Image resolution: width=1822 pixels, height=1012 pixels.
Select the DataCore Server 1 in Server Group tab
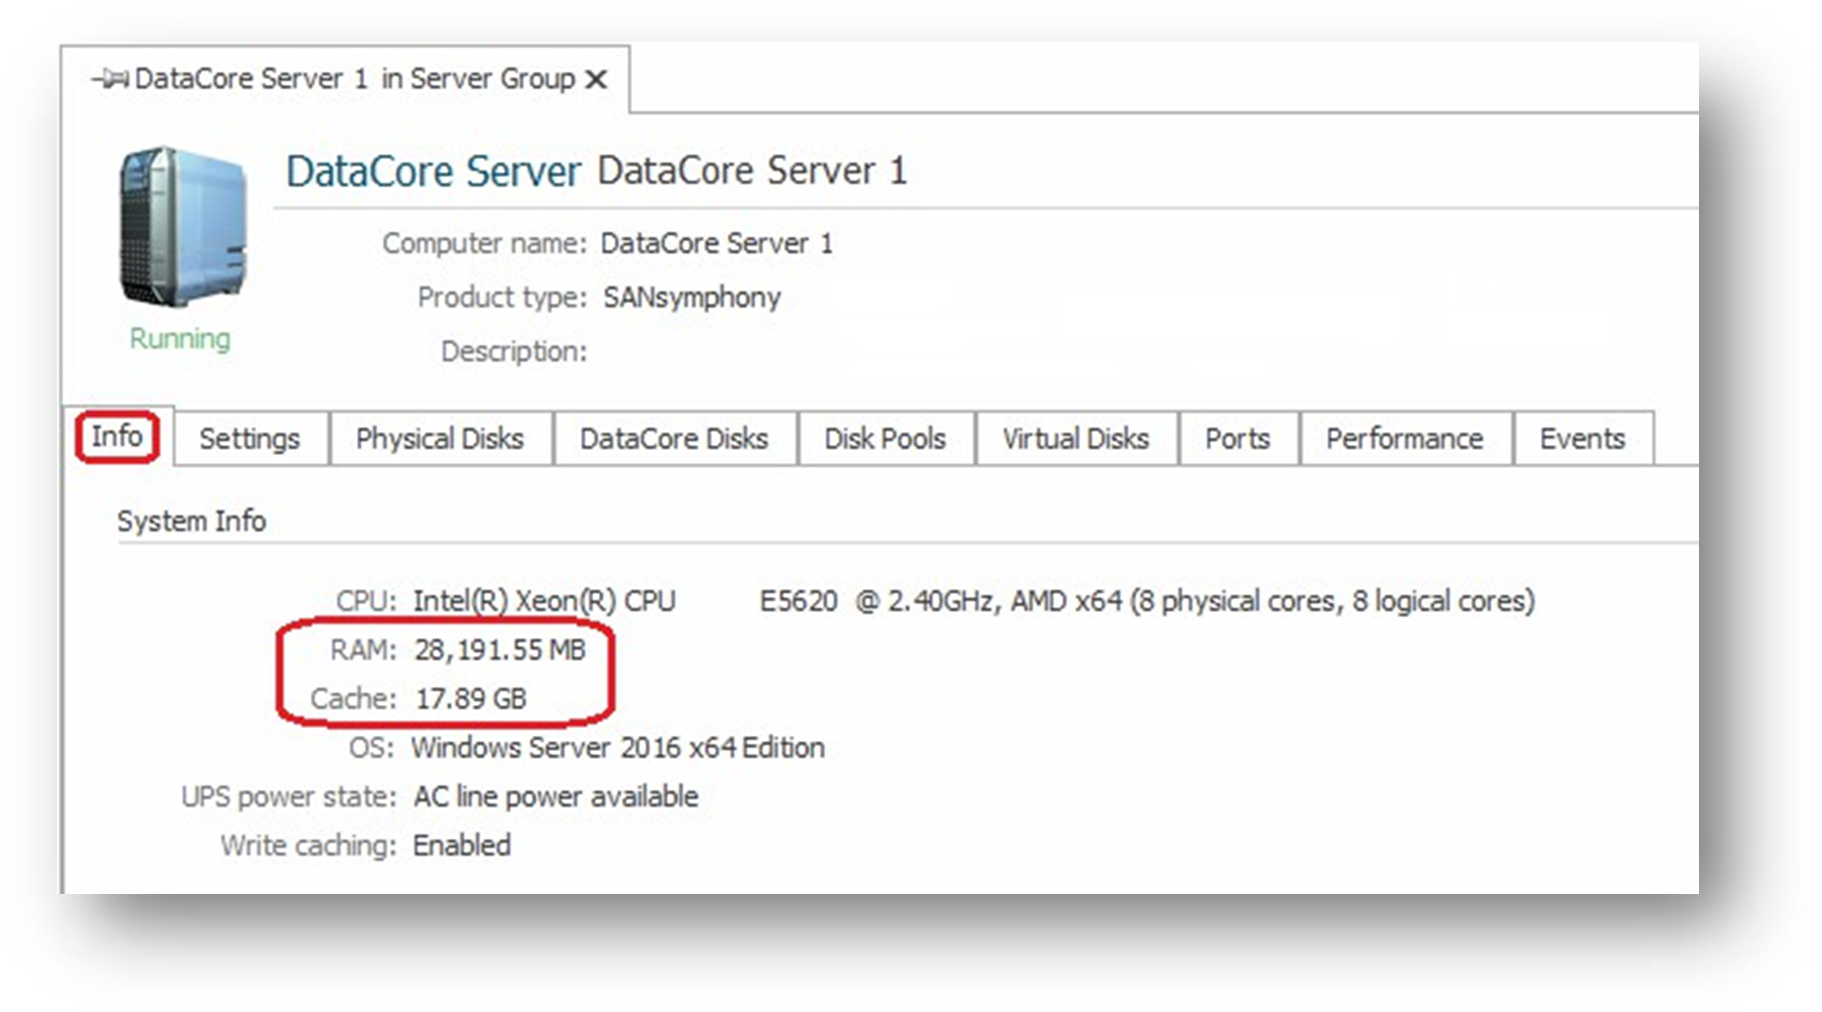[354, 79]
